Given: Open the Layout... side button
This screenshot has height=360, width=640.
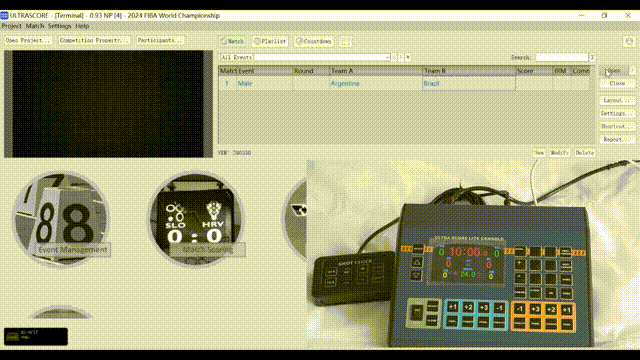Looking at the screenshot, I should click(x=617, y=100).
